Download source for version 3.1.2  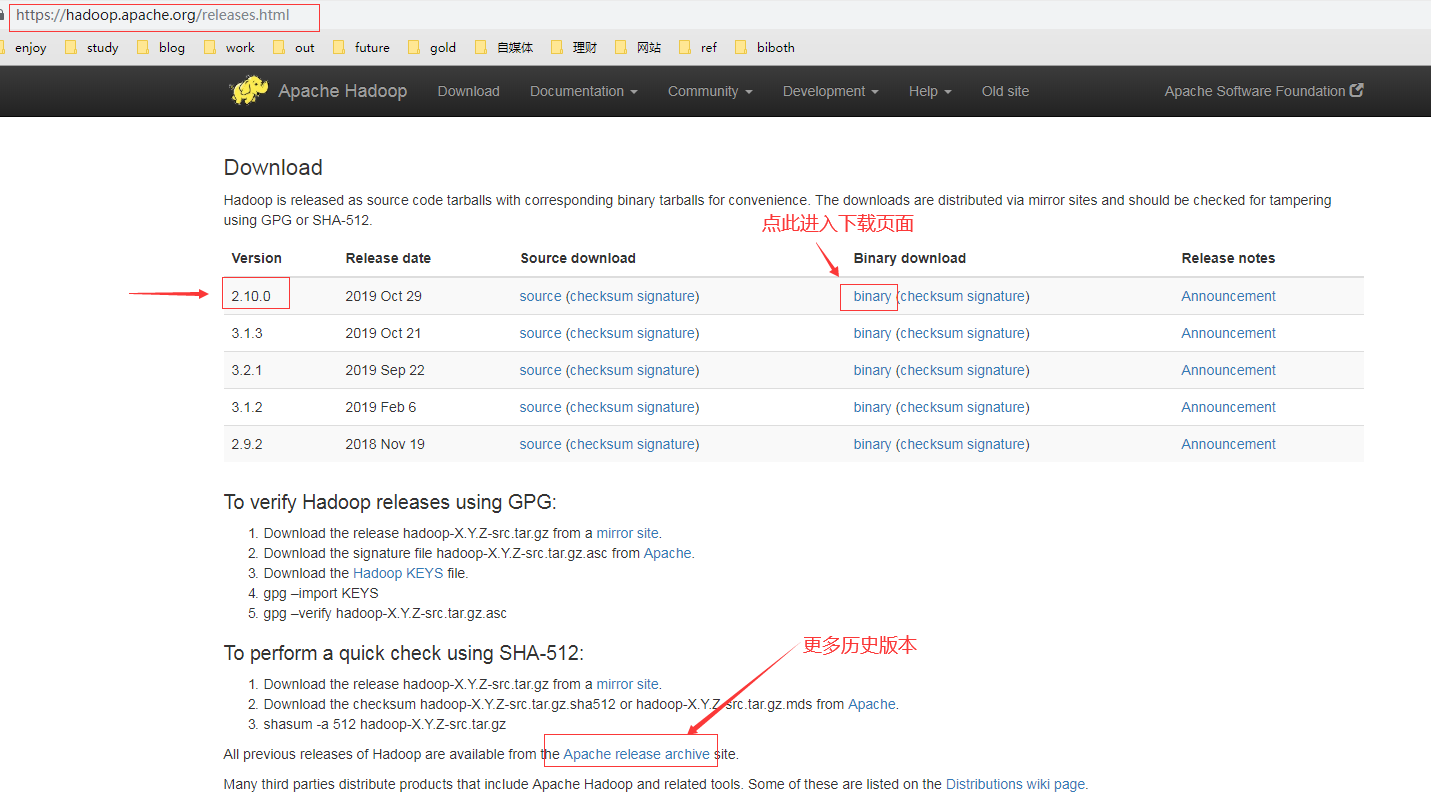point(540,407)
